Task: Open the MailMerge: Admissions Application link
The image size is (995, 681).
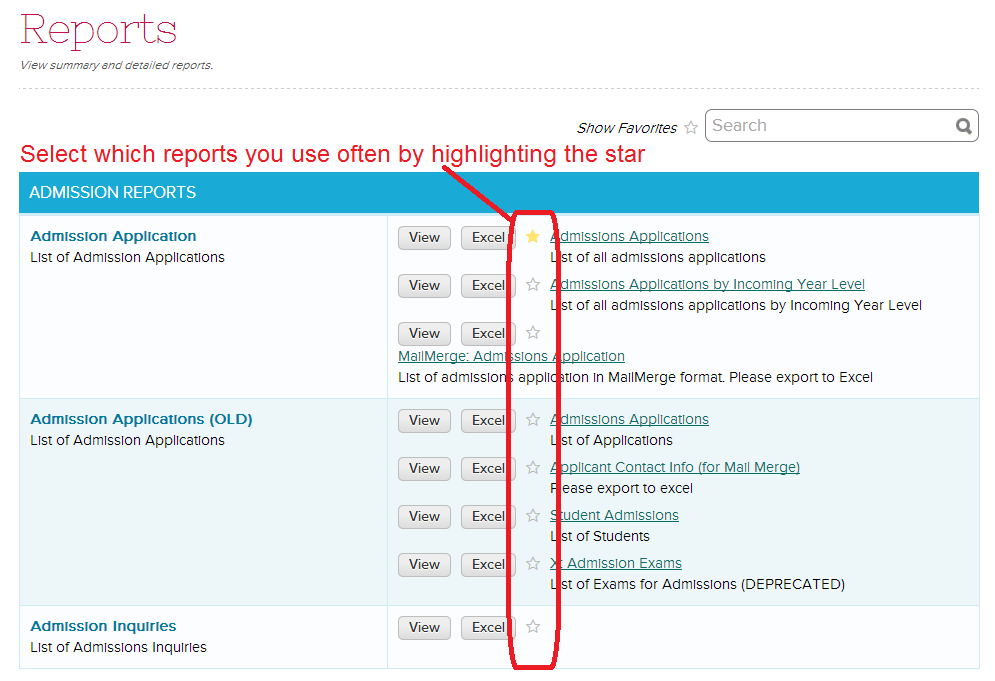Action: pyautogui.click(x=511, y=356)
